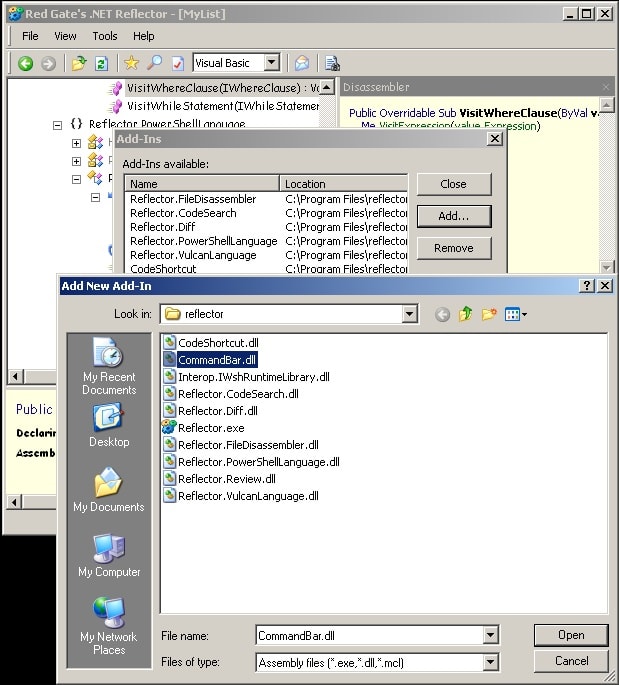Expand the first collapsed namespace child node
The image size is (619, 685).
(x=76, y=143)
